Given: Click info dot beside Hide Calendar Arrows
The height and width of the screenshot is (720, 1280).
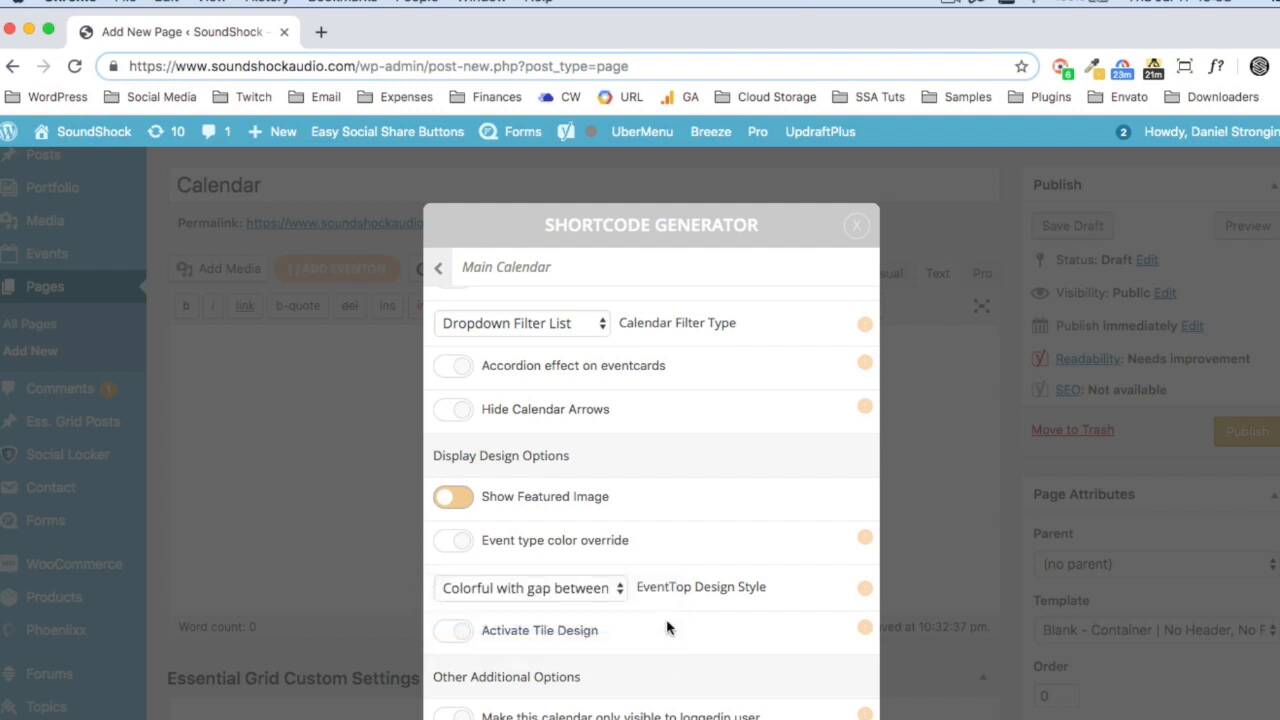Looking at the screenshot, I should [x=865, y=406].
